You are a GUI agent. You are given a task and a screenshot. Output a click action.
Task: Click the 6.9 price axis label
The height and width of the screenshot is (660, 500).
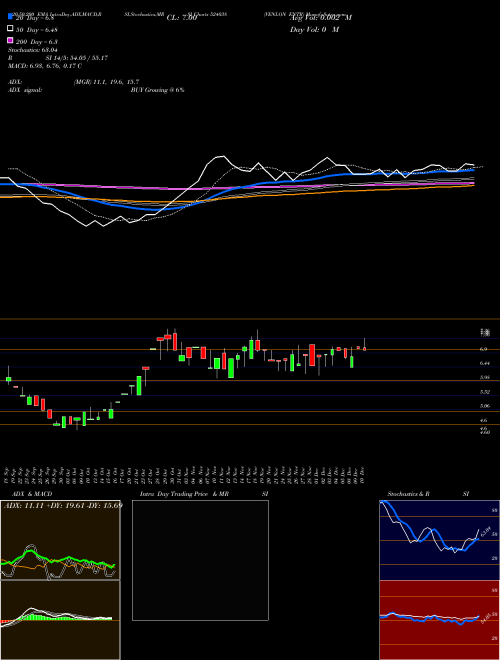pos(484,349)
